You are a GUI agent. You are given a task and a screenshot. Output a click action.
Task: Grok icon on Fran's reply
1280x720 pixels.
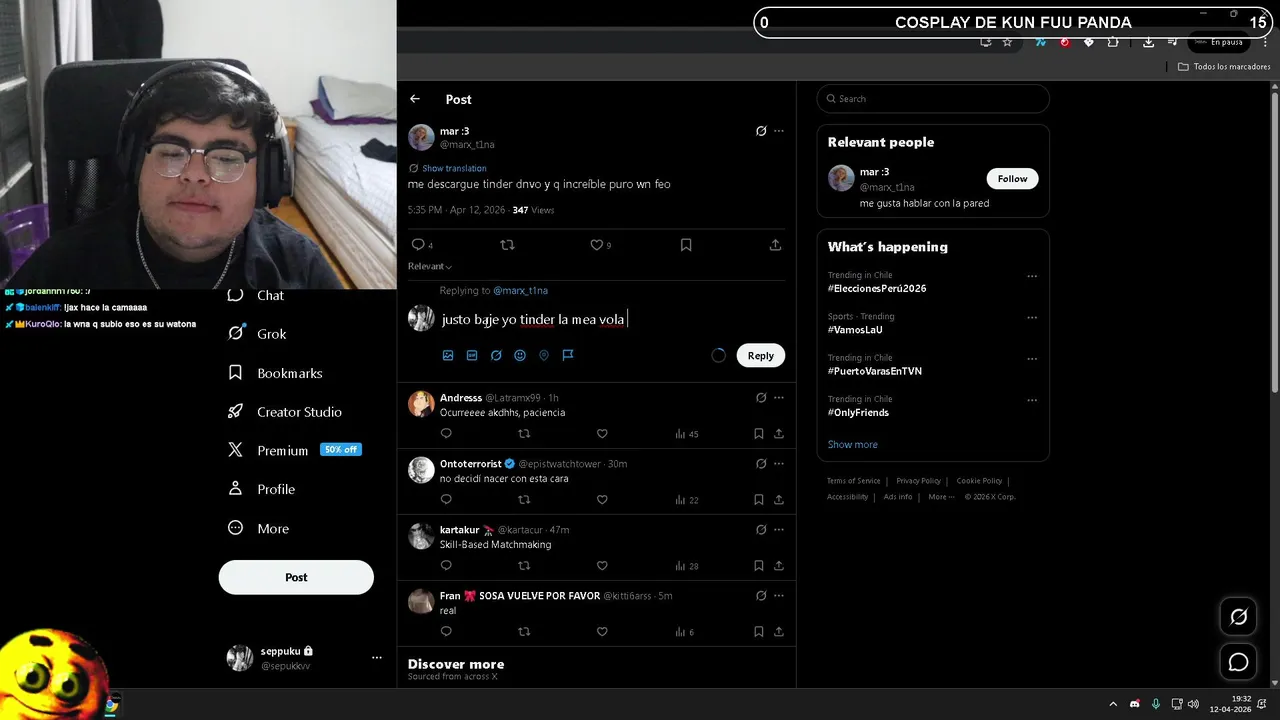pos(761,596)
